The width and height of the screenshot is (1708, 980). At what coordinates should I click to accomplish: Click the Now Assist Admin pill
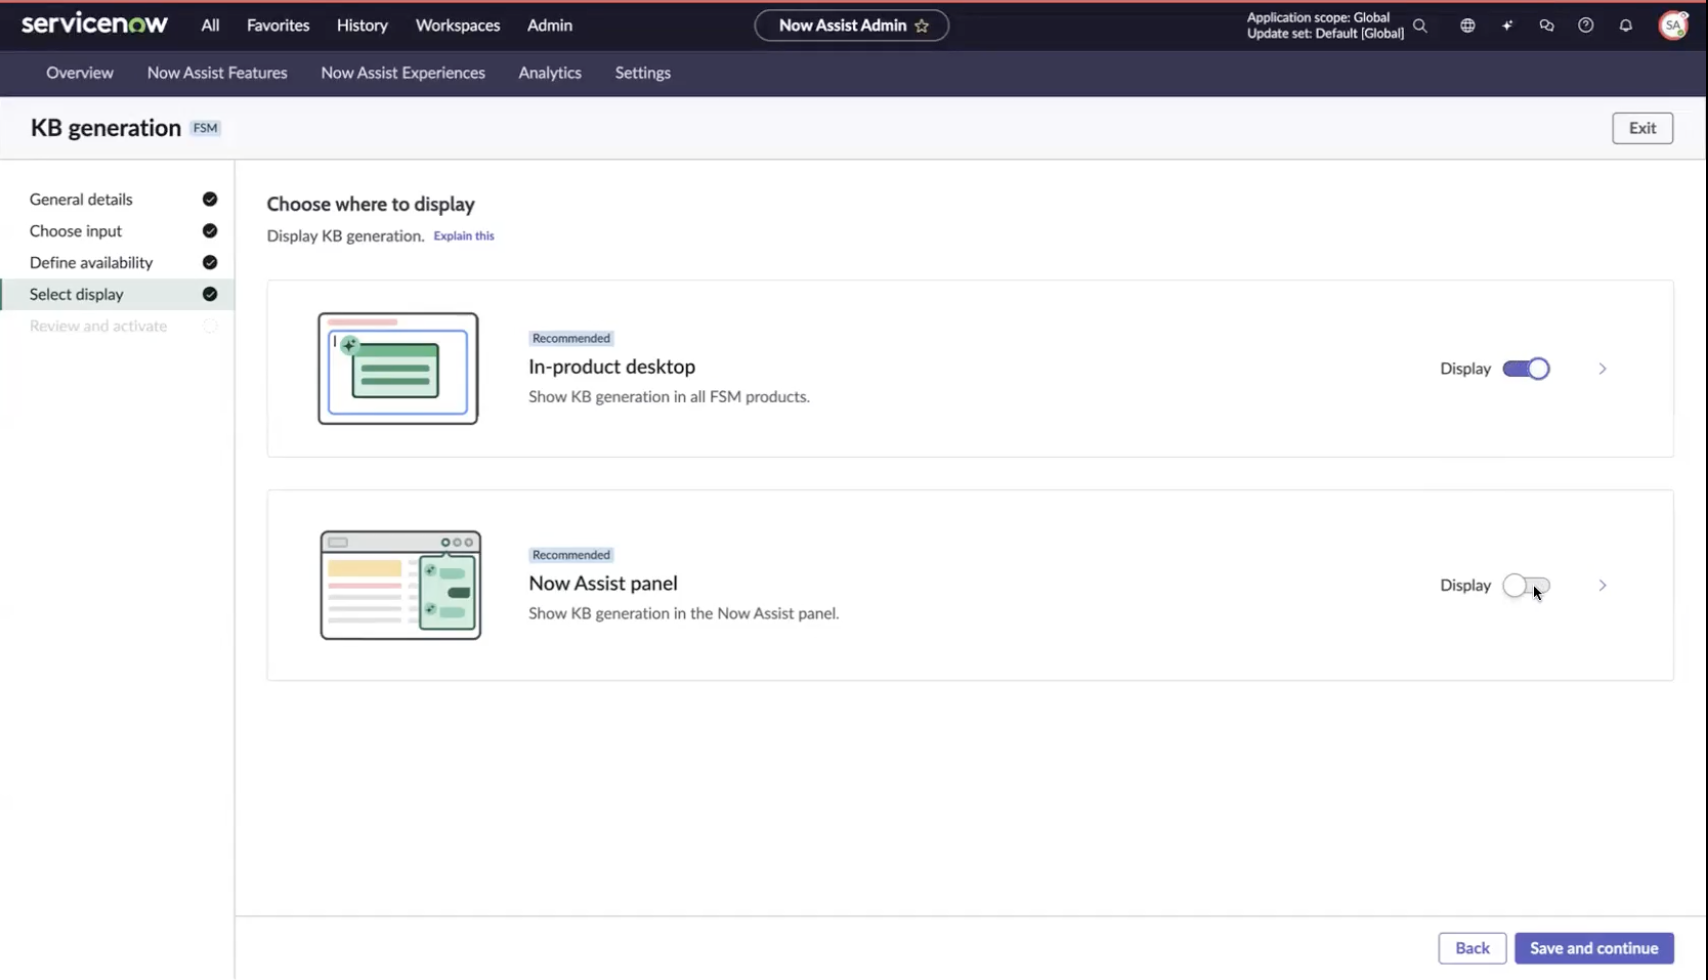click(x=851, y=26)
